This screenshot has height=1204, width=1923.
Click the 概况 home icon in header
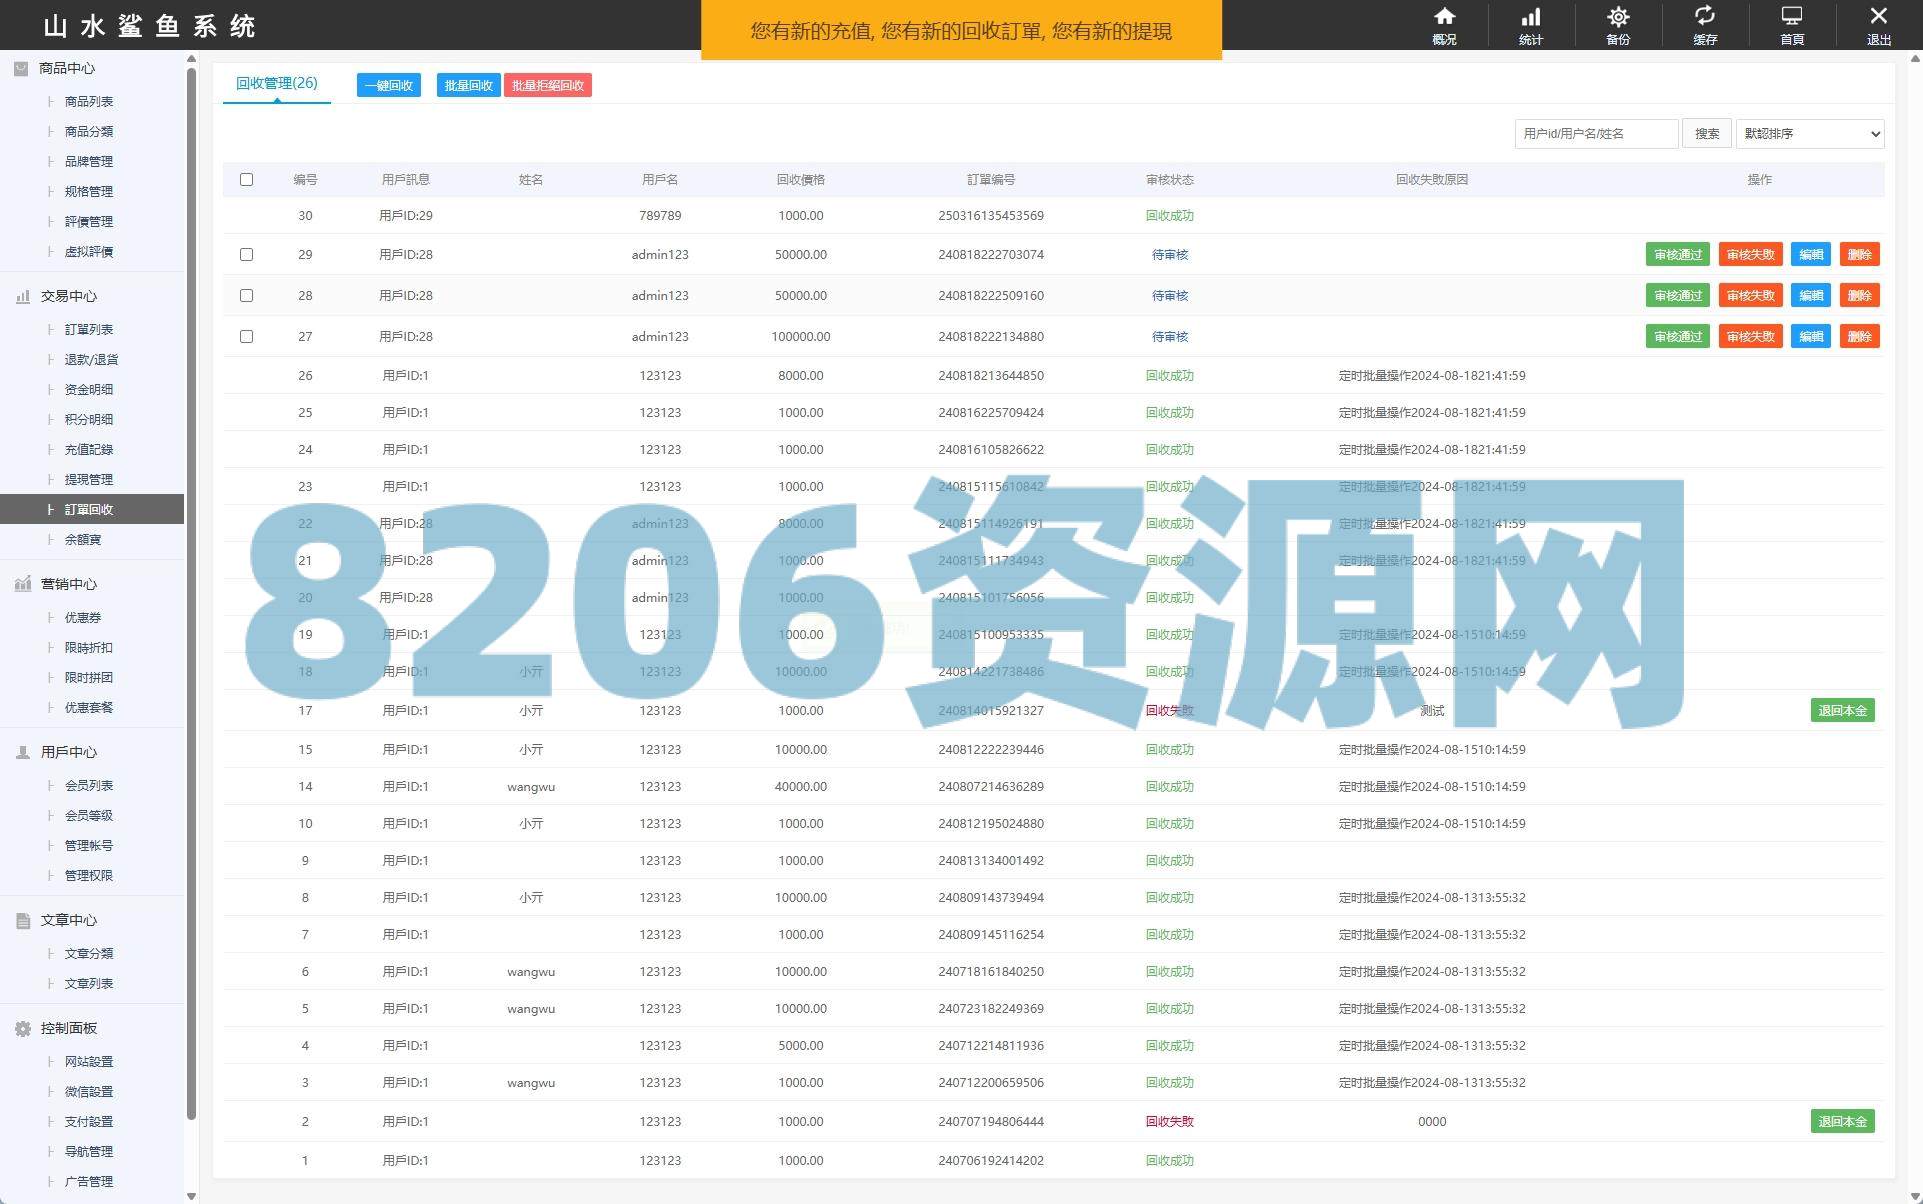(x=1444, y=17)
